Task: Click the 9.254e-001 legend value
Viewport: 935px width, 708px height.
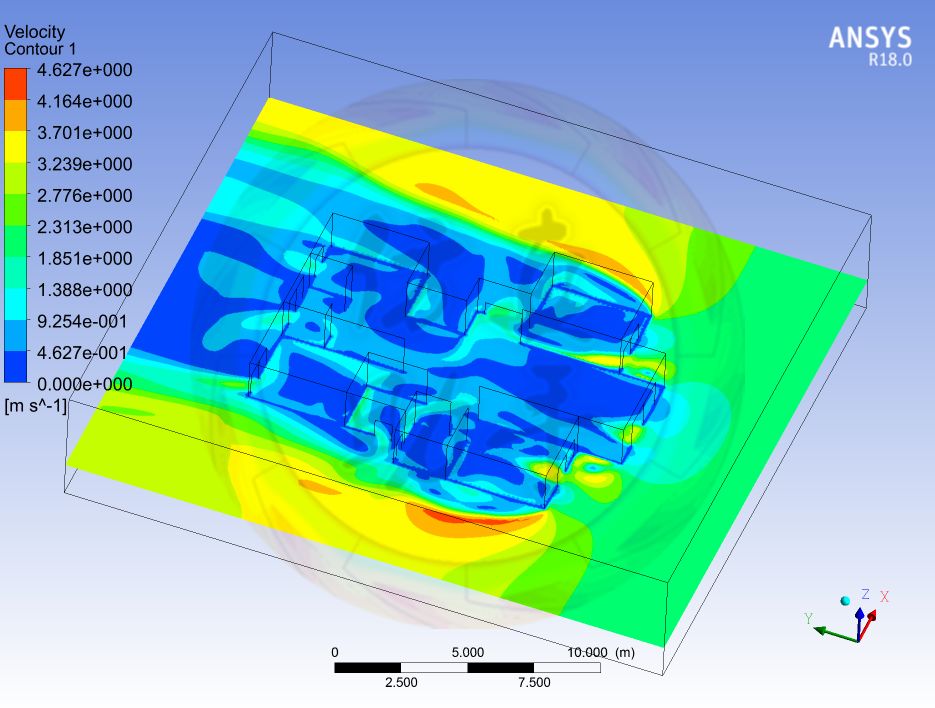Action: tap(82, 321)
